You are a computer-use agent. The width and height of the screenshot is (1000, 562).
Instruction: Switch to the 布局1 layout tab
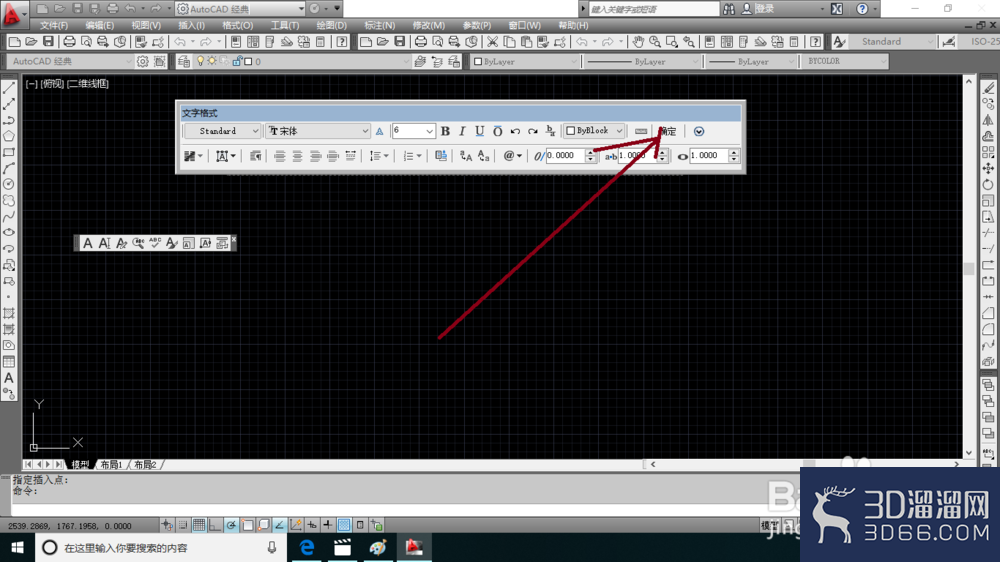click(x=111, y=464)
